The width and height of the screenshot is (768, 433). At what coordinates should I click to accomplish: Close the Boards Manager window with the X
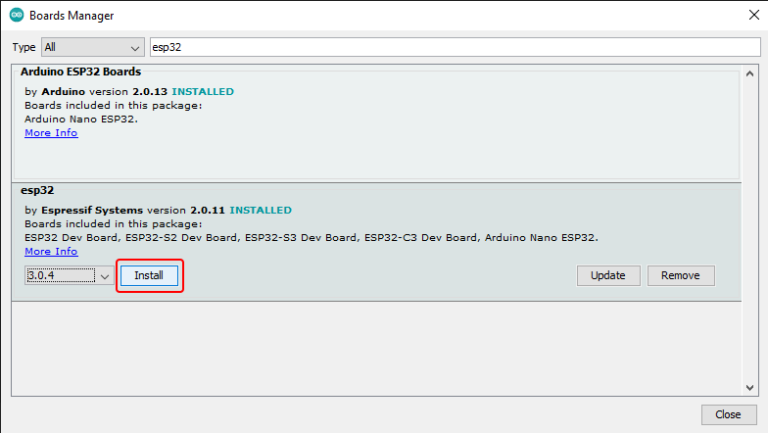tap(752, 16)
